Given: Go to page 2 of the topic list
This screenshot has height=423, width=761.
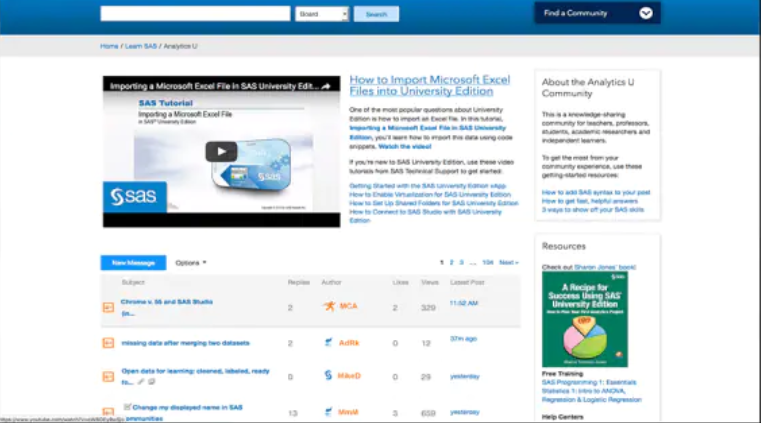Looking at the screenshot, I should (x=451, y=262).
